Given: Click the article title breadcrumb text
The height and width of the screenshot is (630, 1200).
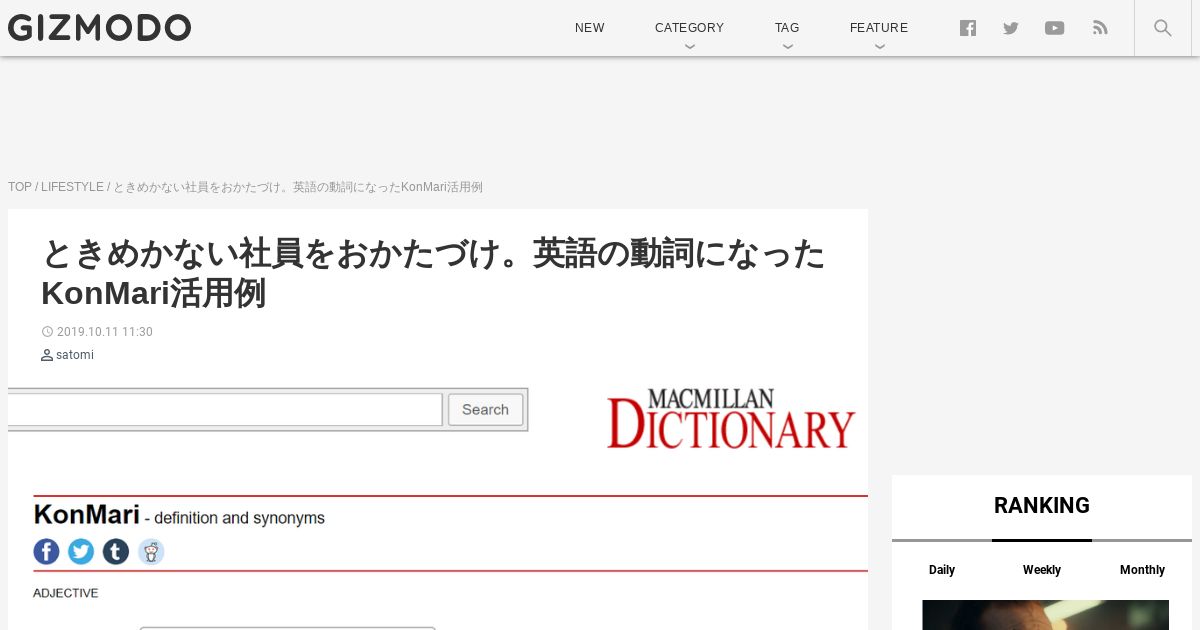Looking at the screenshot, I should pos(298,187).
